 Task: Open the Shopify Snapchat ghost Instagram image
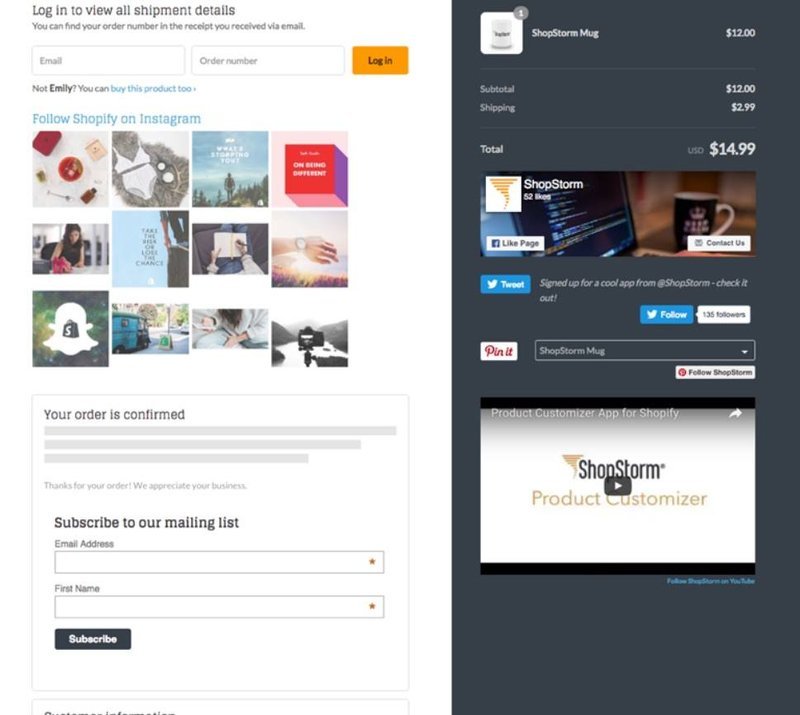coord(70,329)
